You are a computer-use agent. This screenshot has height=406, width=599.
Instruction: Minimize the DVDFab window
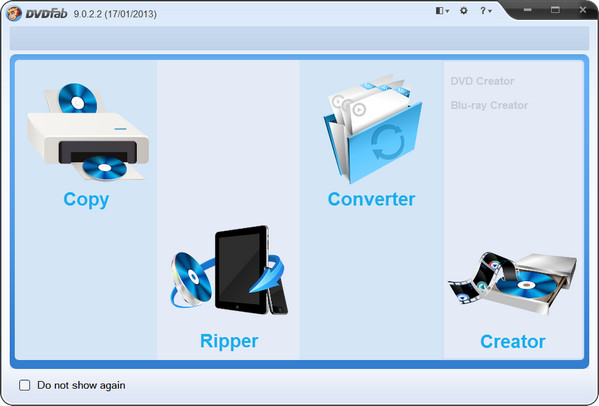click(528, 10)
